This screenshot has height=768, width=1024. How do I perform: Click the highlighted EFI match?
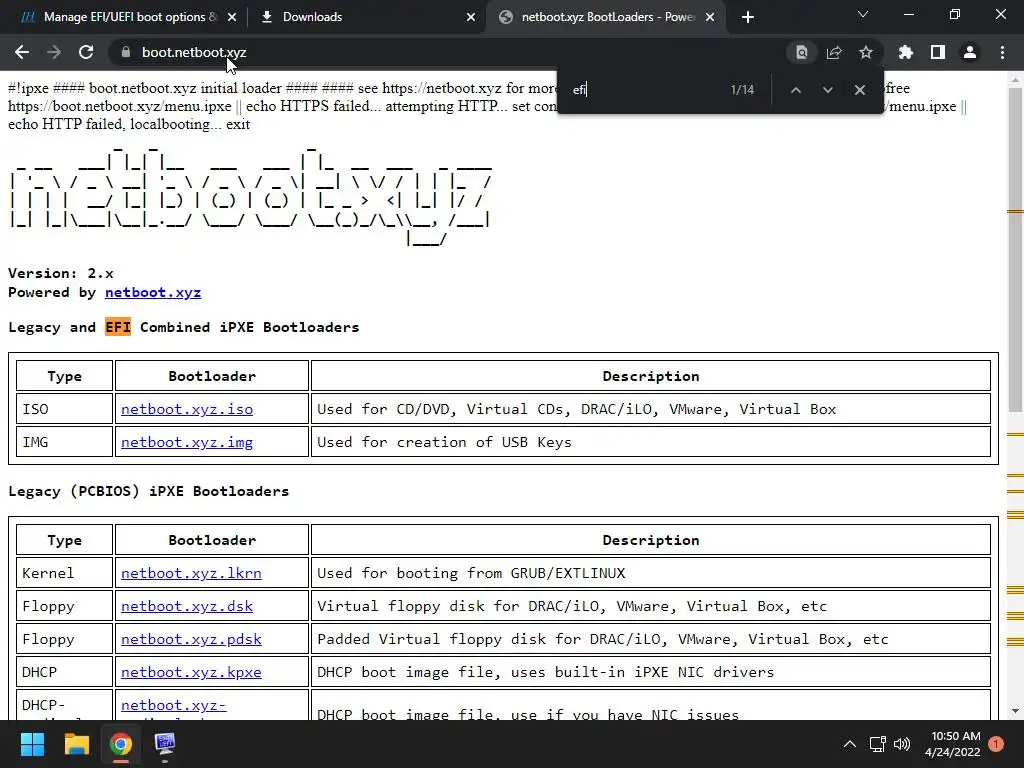point(118,327)
